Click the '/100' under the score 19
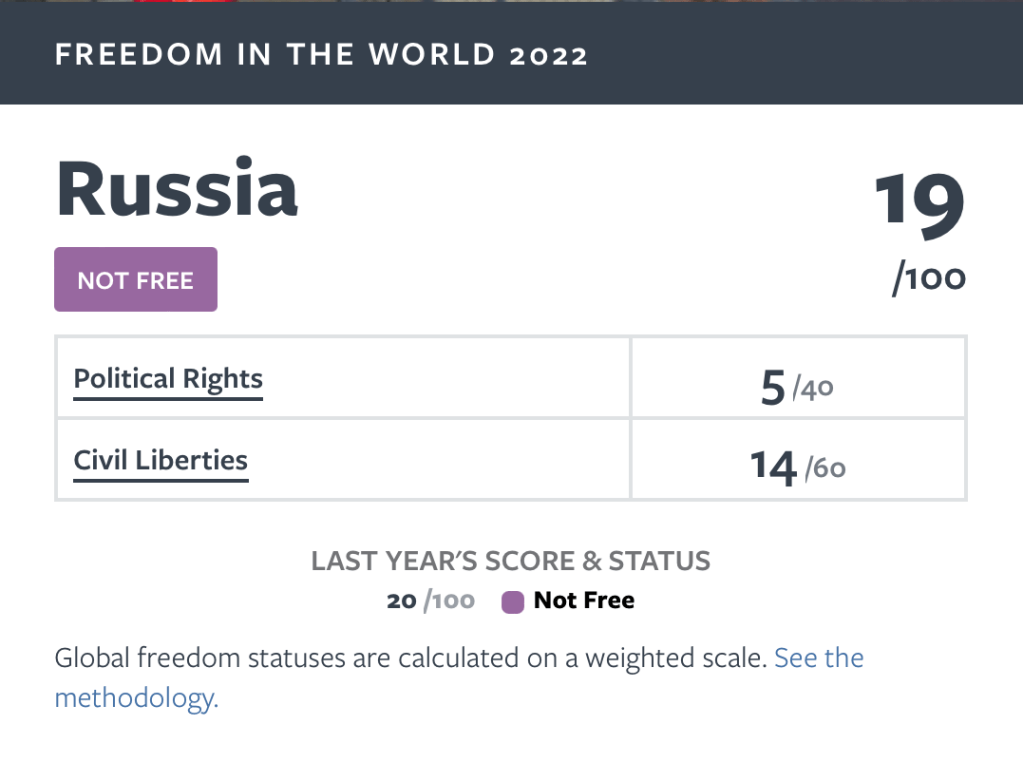1023x782 pixels. point(929,279)
